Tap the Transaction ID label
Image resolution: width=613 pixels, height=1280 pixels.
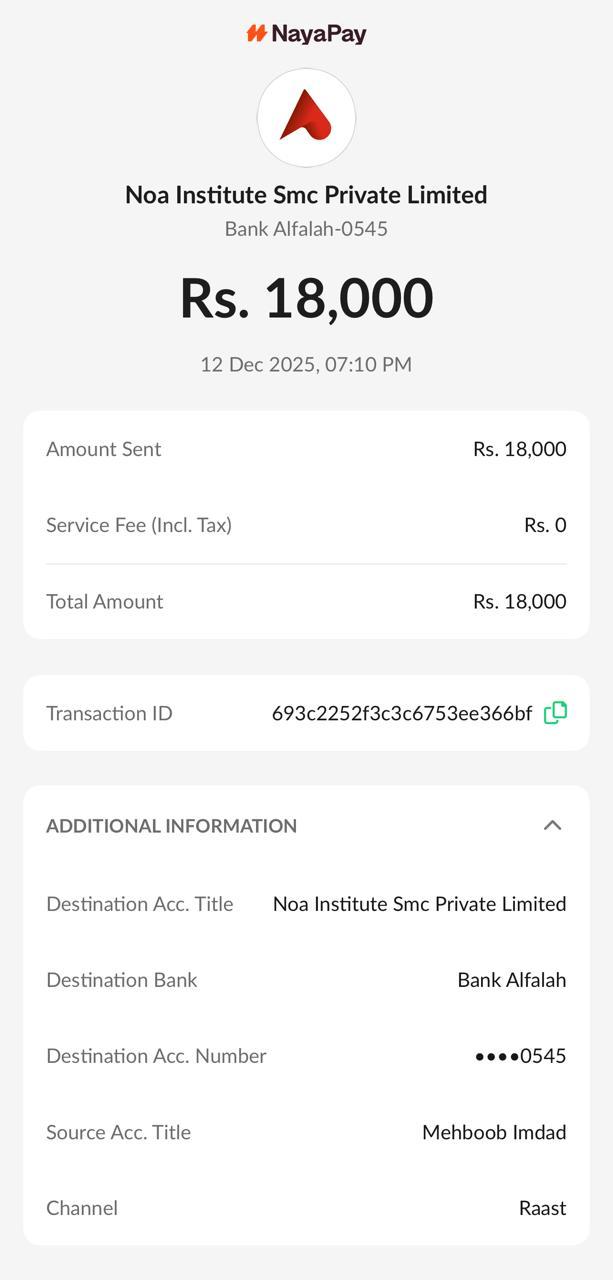(109, 713)
